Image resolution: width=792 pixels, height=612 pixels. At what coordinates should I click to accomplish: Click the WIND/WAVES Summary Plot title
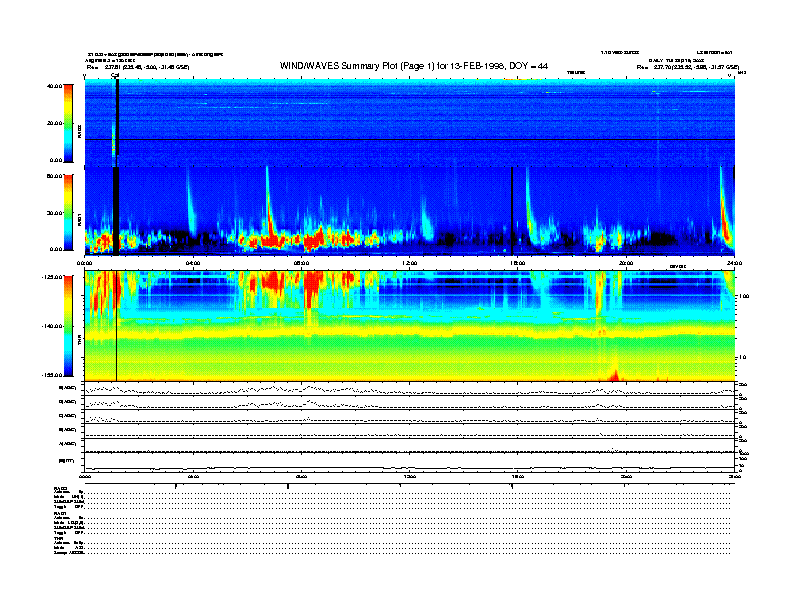414,66
